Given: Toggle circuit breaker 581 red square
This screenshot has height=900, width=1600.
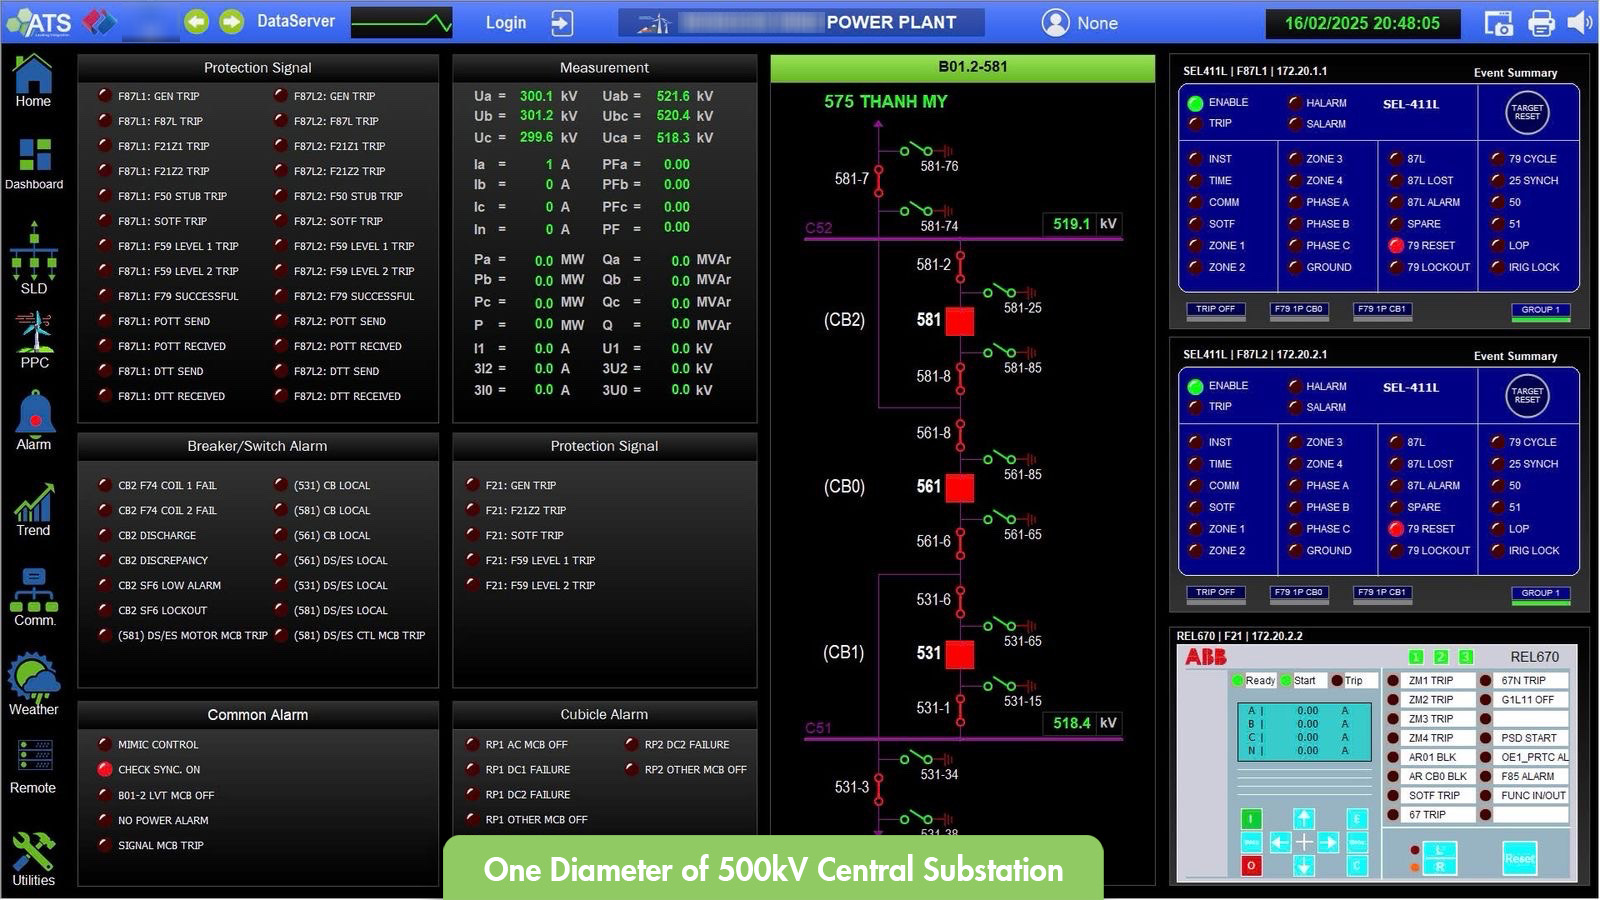Looking at the screenshot, I should [960, 321].
